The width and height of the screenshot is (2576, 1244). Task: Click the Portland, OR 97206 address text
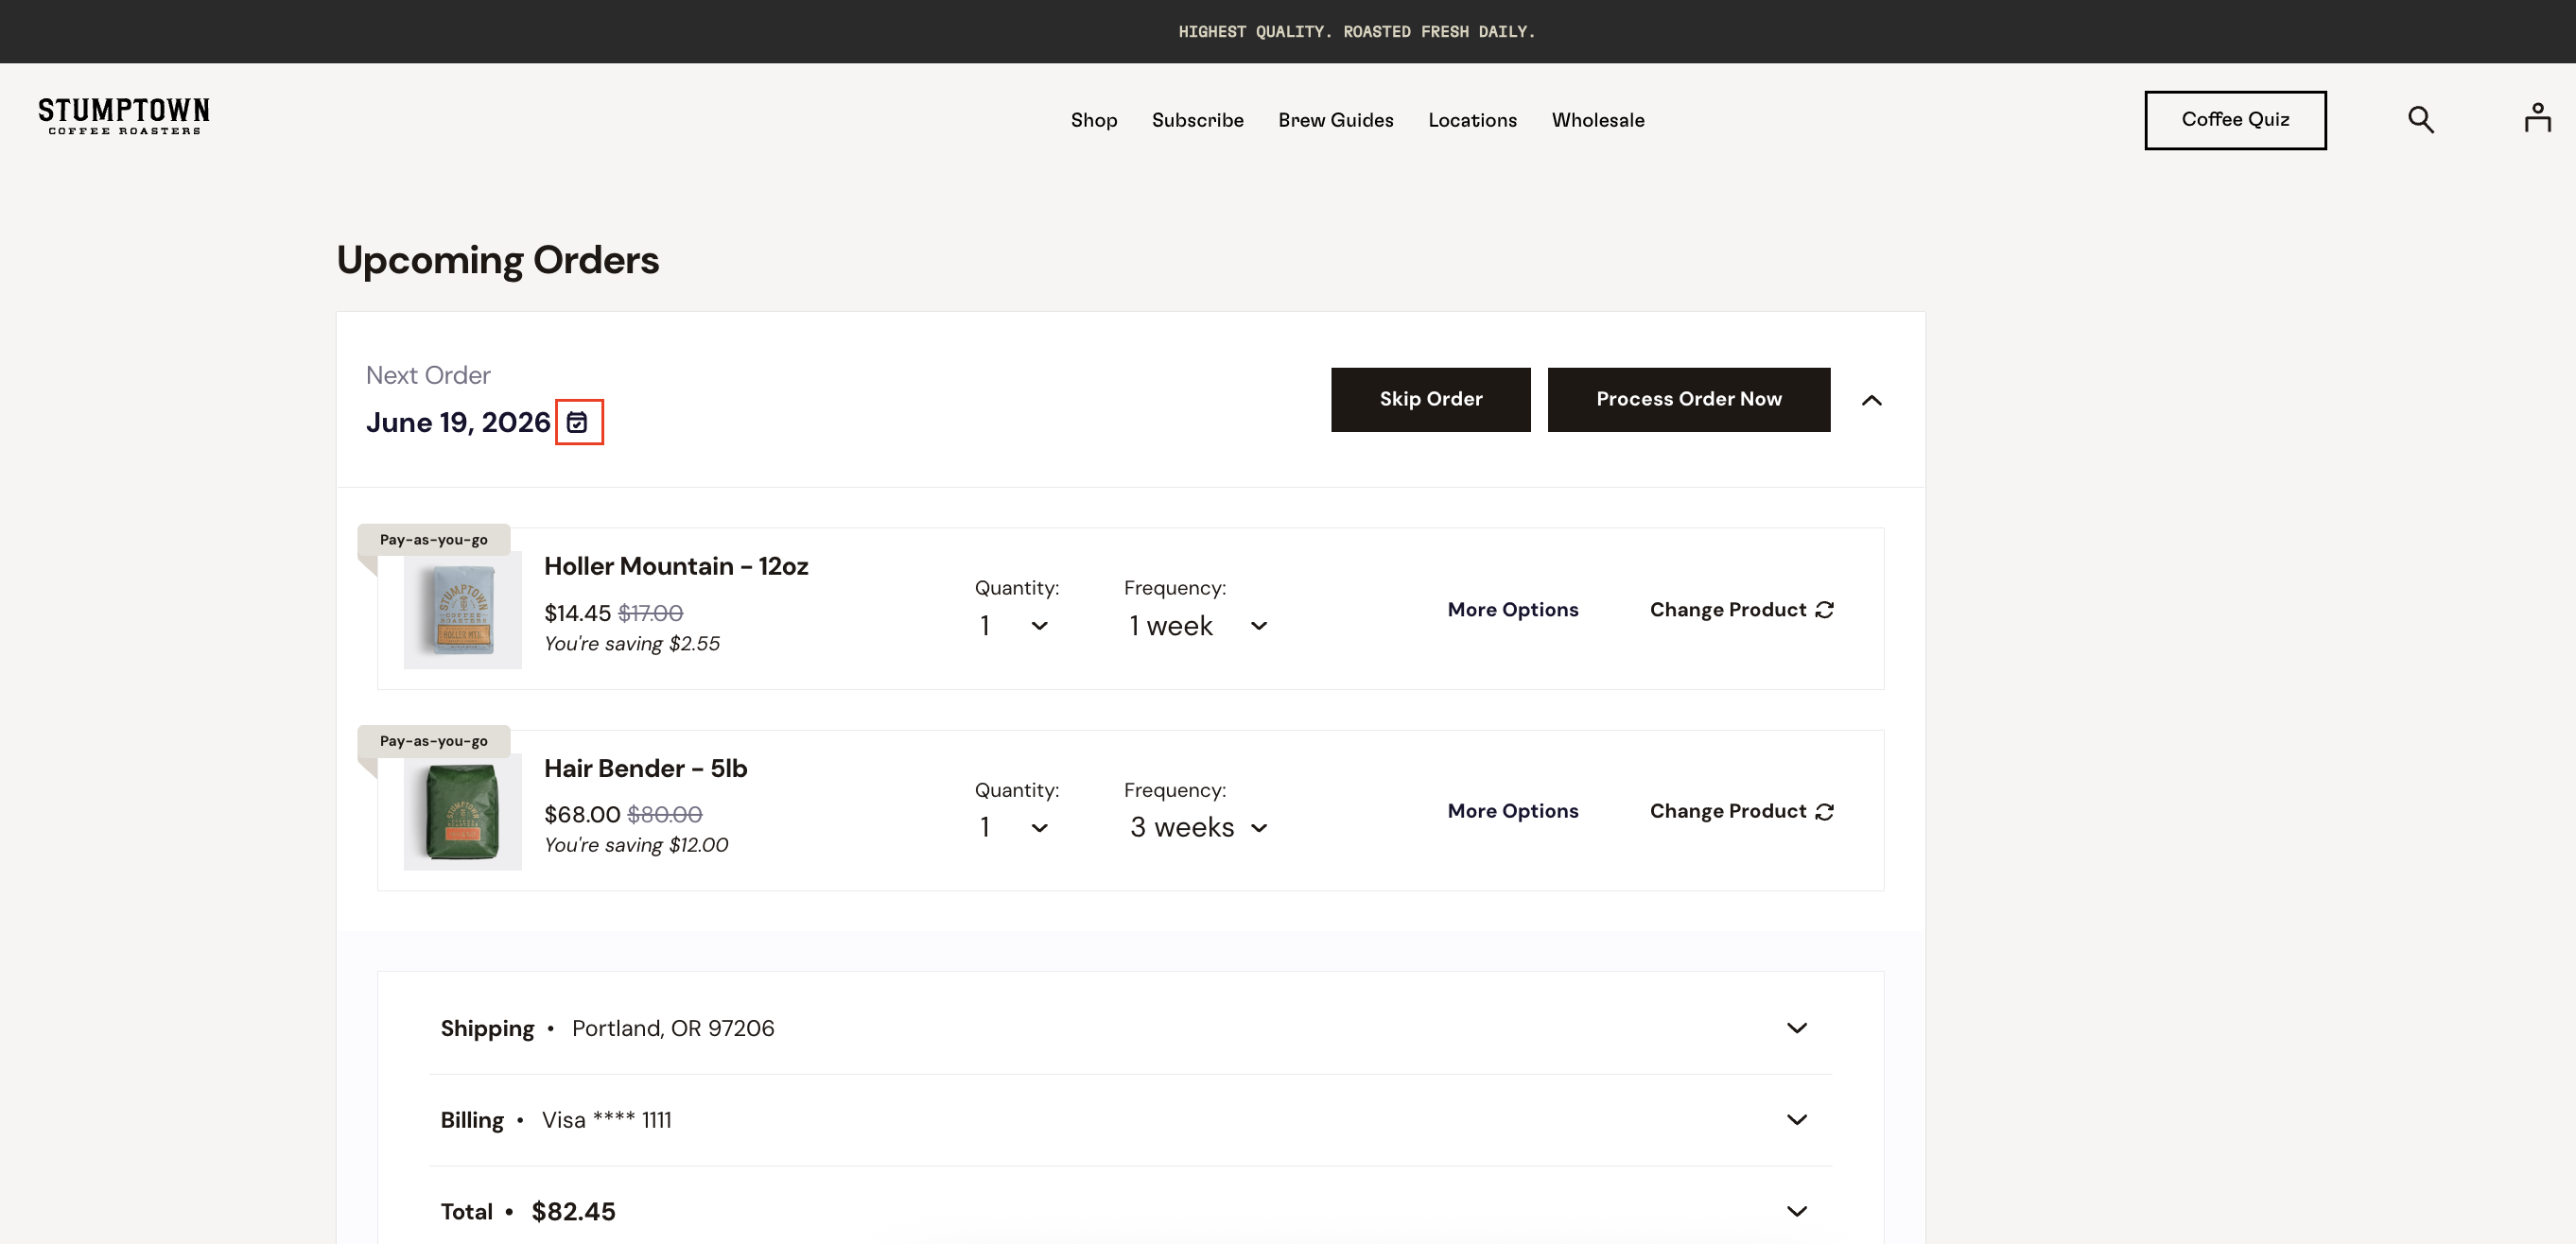pyautogui.click(x=673, y=1028)
